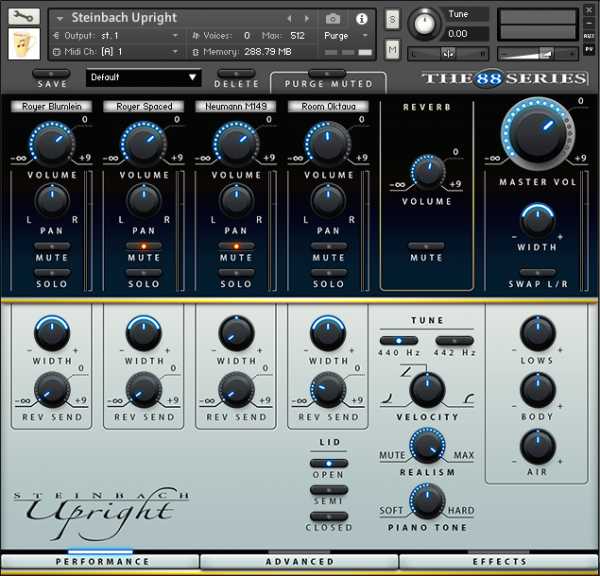Set the lid to Open
The height and width of the screenshot is (576, 600).
coord(329,463)
